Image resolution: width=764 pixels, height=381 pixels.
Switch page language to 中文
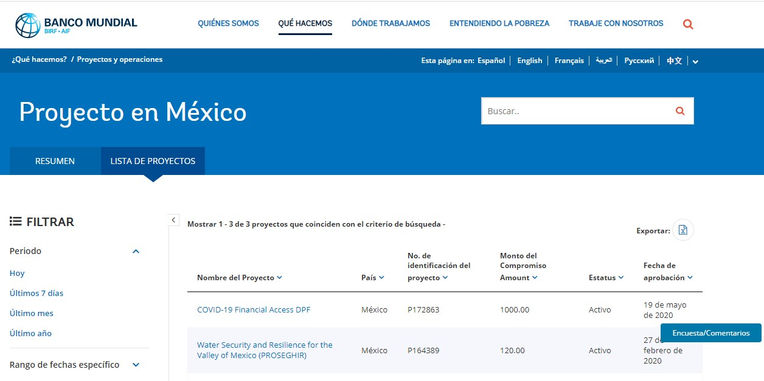(x=674, y=61)
